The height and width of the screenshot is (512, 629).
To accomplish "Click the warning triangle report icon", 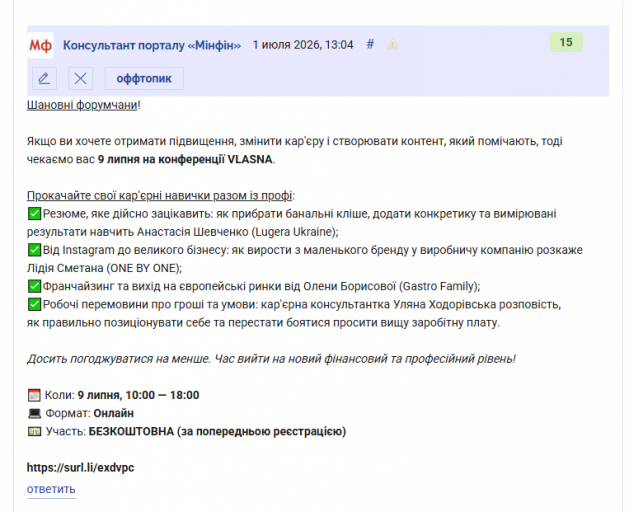I will (392, 45).
